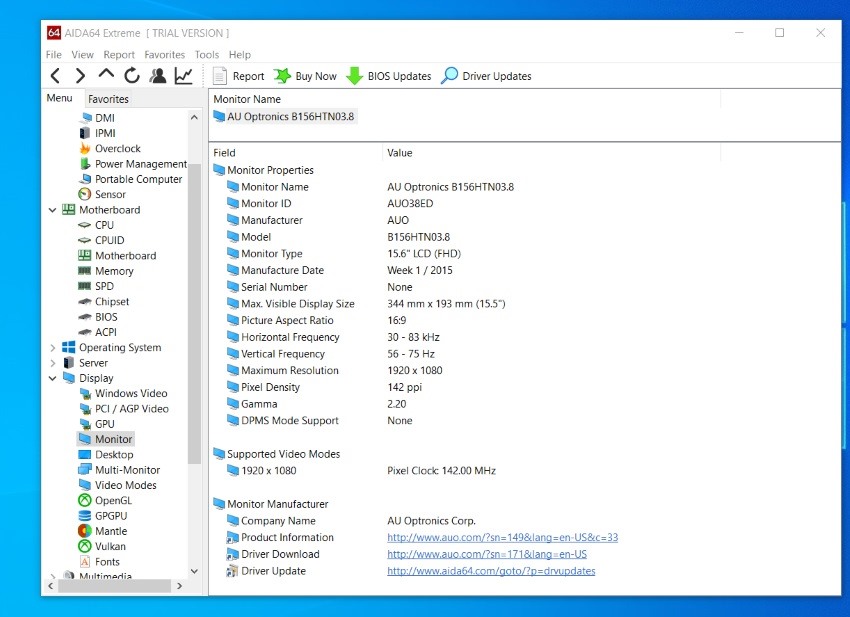This screenshot has height=617, width=850.
Task: Open the View menu
Action: coord(82,55)
